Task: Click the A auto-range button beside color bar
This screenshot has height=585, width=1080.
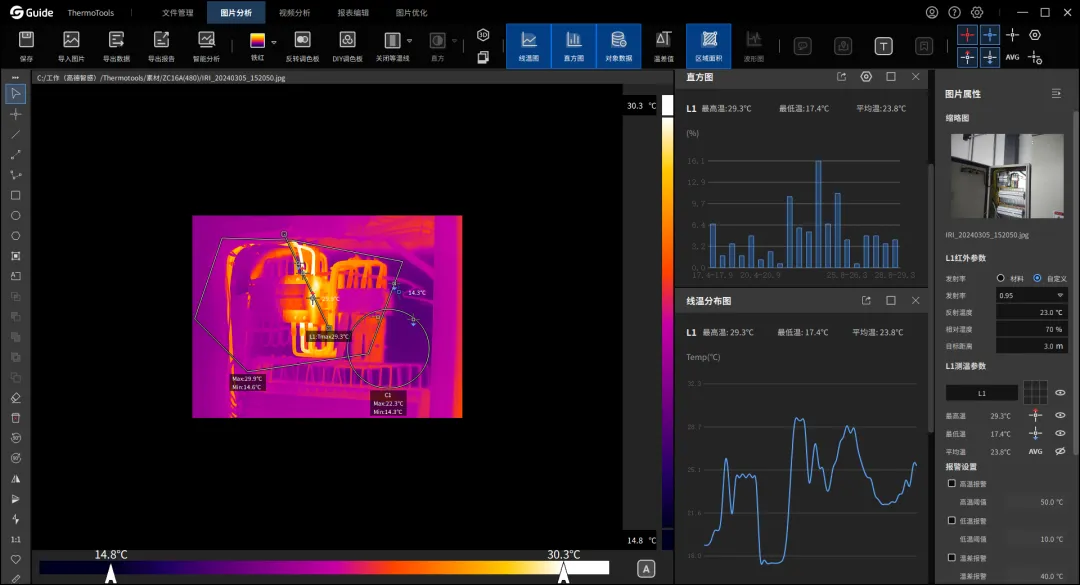Action: (x=645, y=569)
